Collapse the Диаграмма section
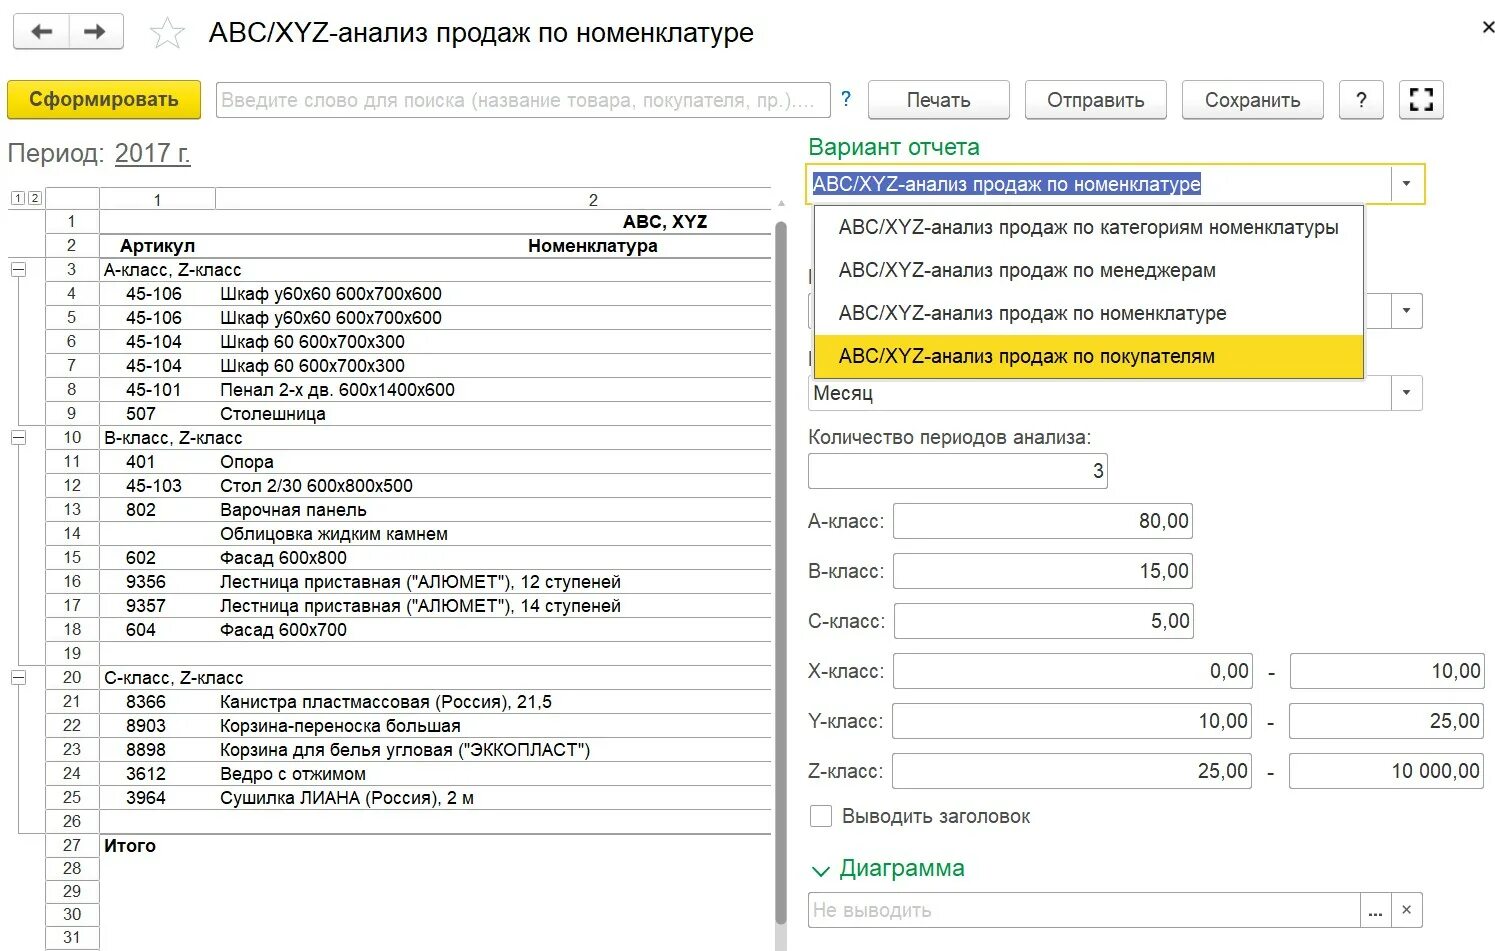The height and width of the screenshot is (951, 1495). [x=821, y=871]
